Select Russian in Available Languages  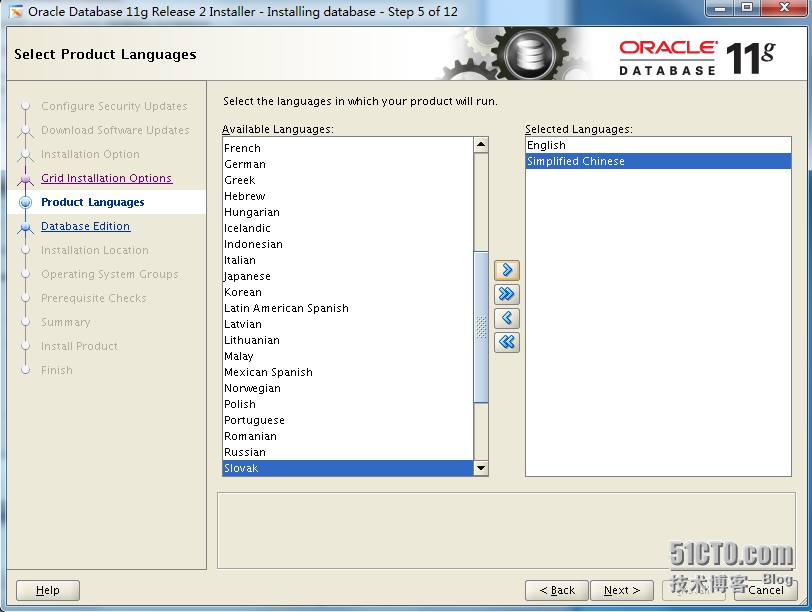click(347, 453)
